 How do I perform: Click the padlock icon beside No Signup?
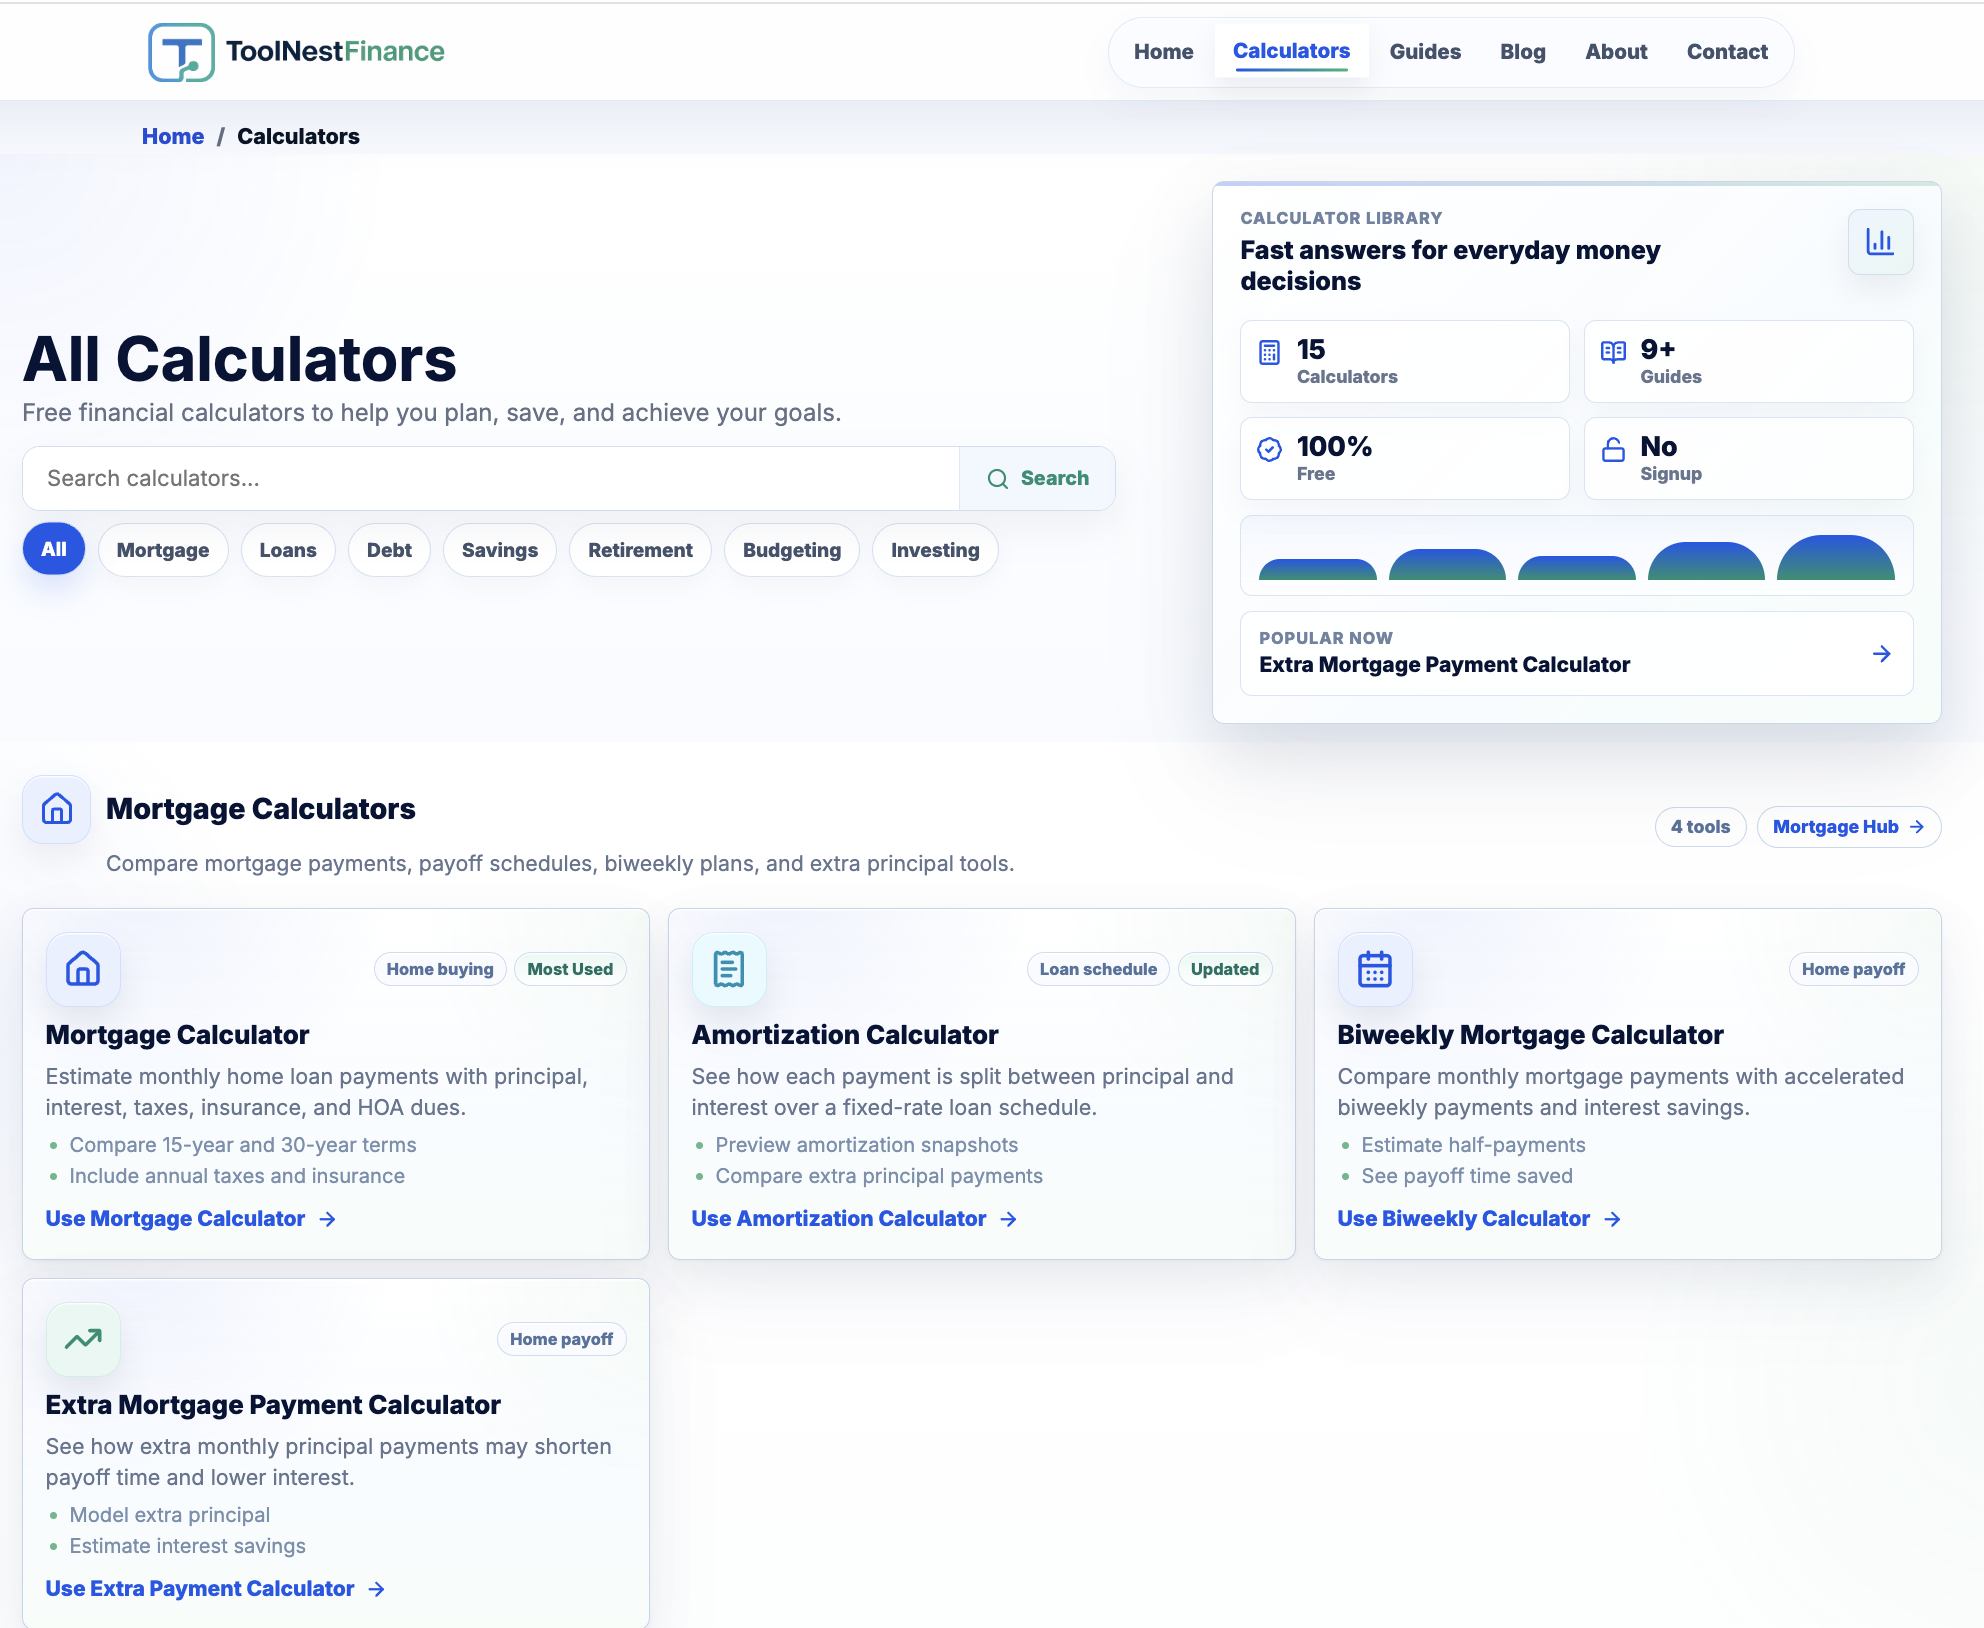(x=1613, y=450)
